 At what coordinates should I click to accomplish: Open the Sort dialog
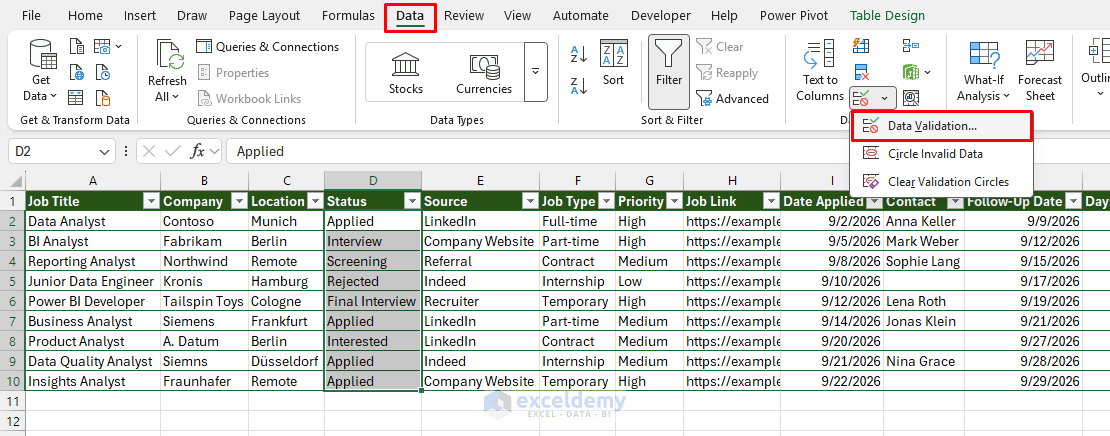[x=614, y=64]
